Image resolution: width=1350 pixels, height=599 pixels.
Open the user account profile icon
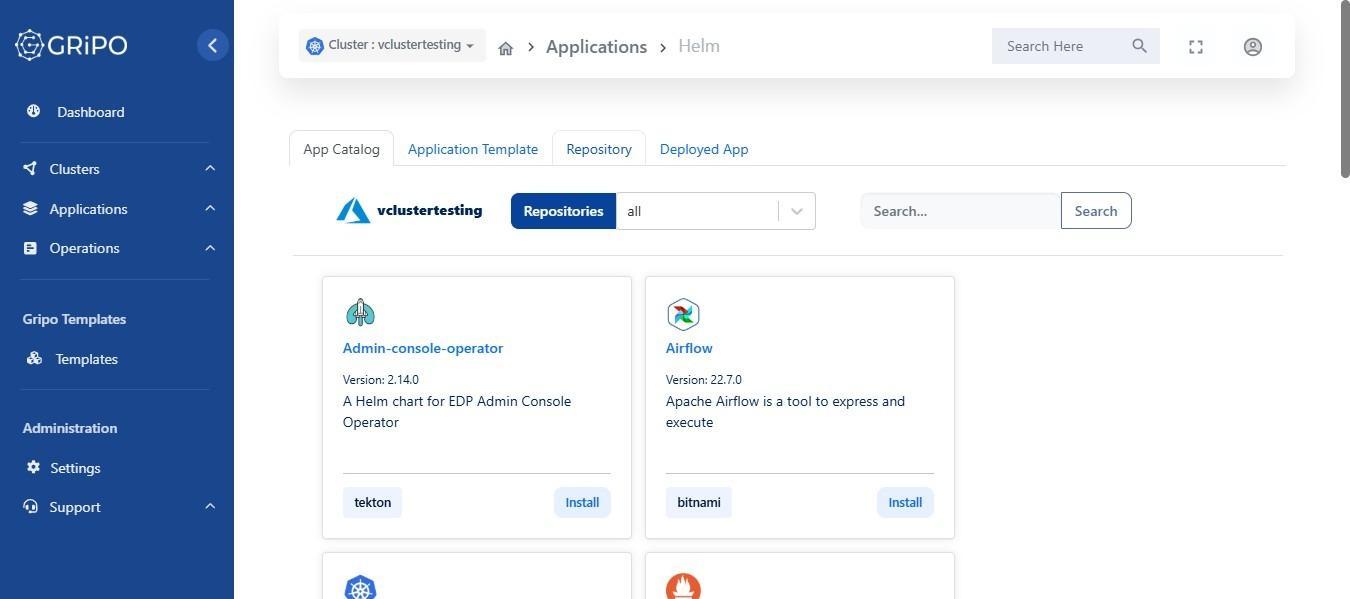[1253, 47]
